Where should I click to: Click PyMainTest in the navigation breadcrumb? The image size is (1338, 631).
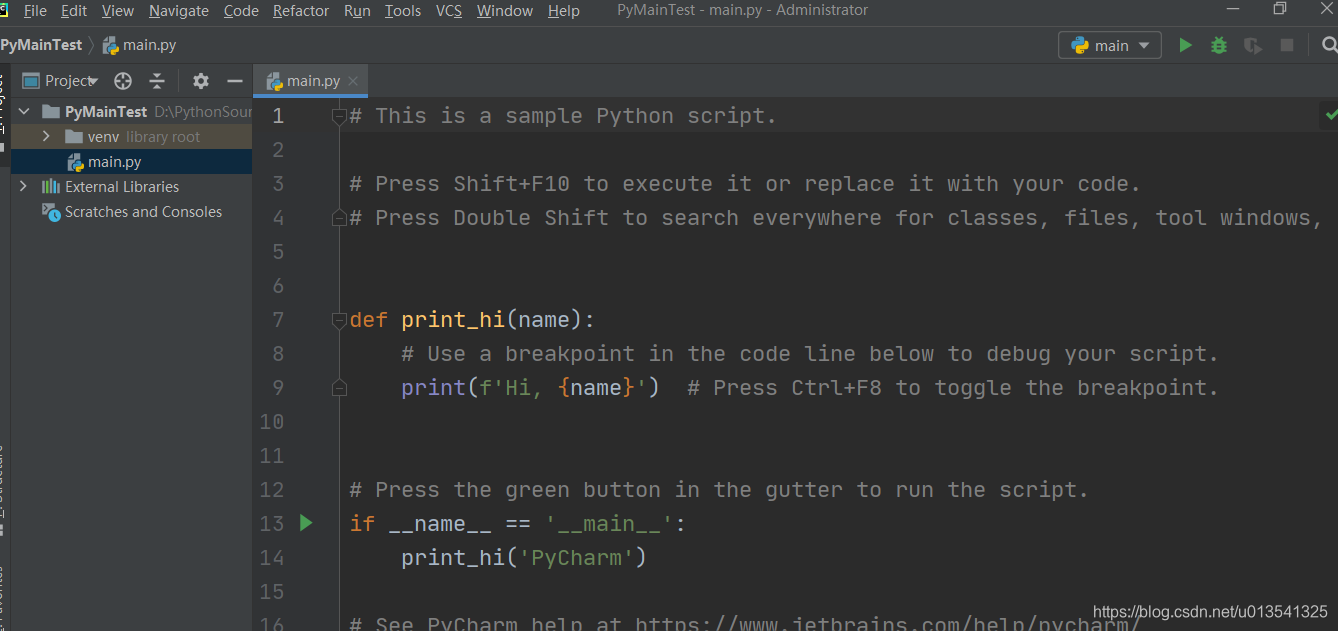point(41,45)
